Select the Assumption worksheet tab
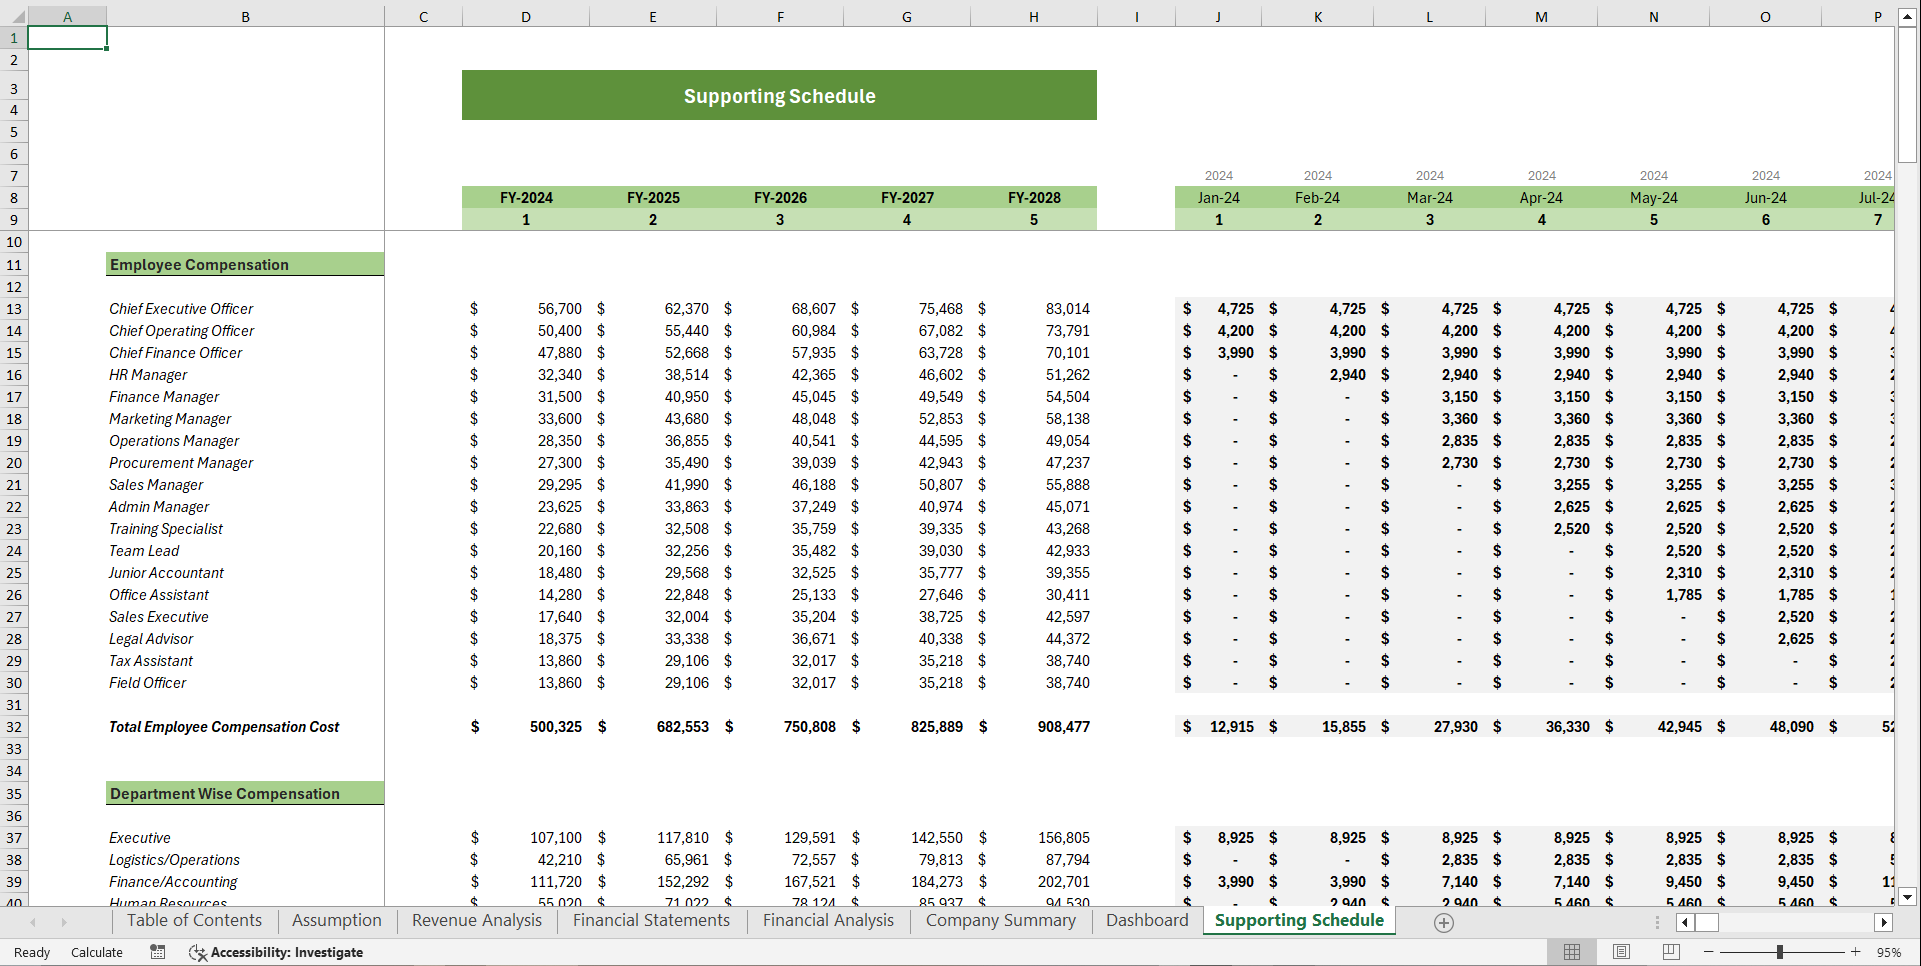The width and height of the screenshot is (1921, 966). tap(336, 920)
